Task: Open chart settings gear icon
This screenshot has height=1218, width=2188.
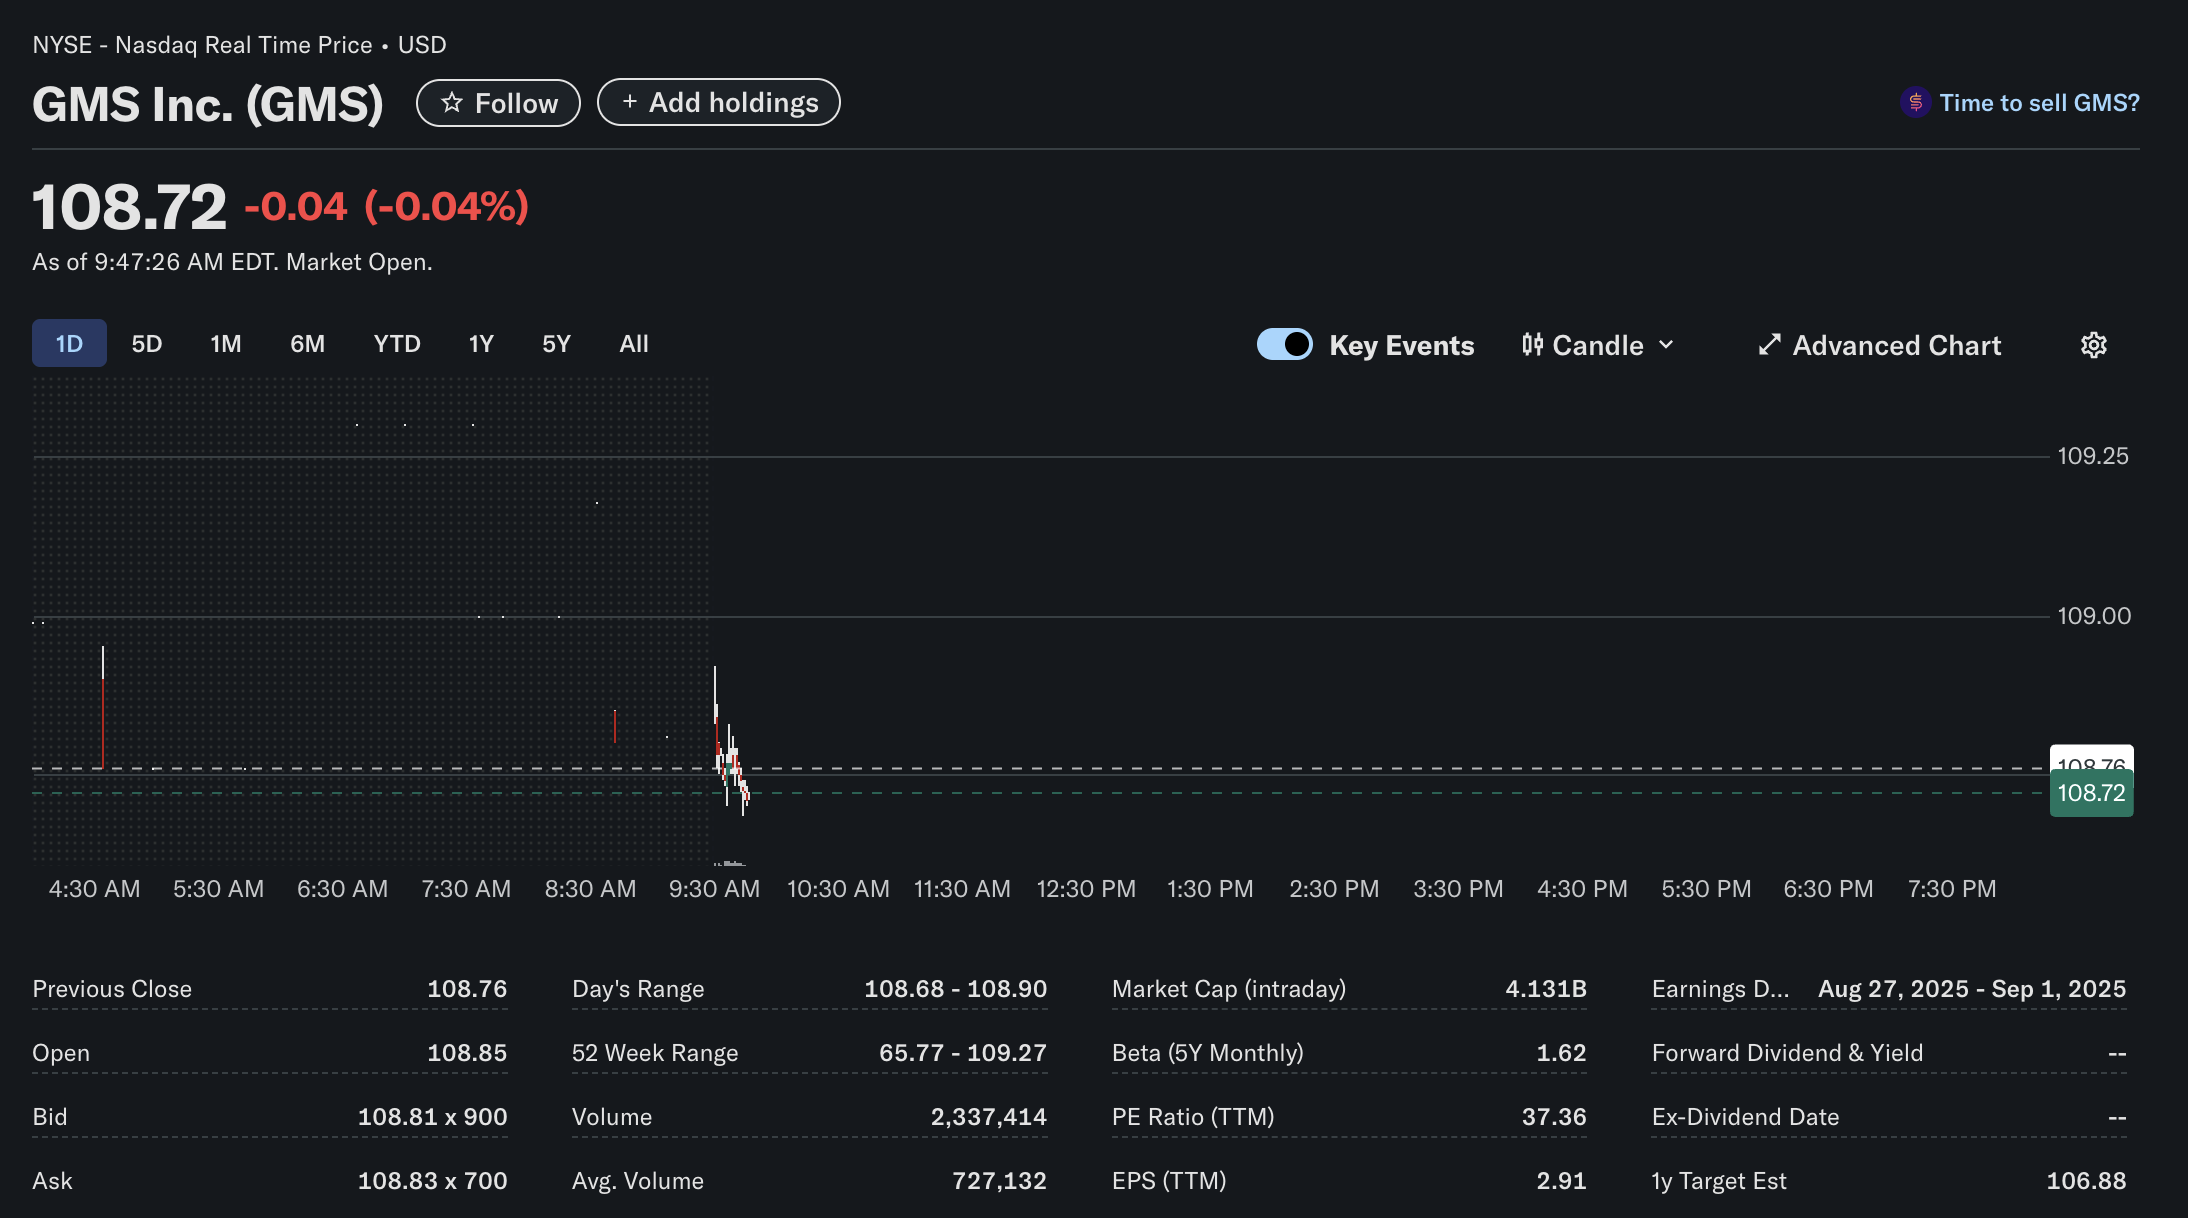Action: pos(2094,345)
